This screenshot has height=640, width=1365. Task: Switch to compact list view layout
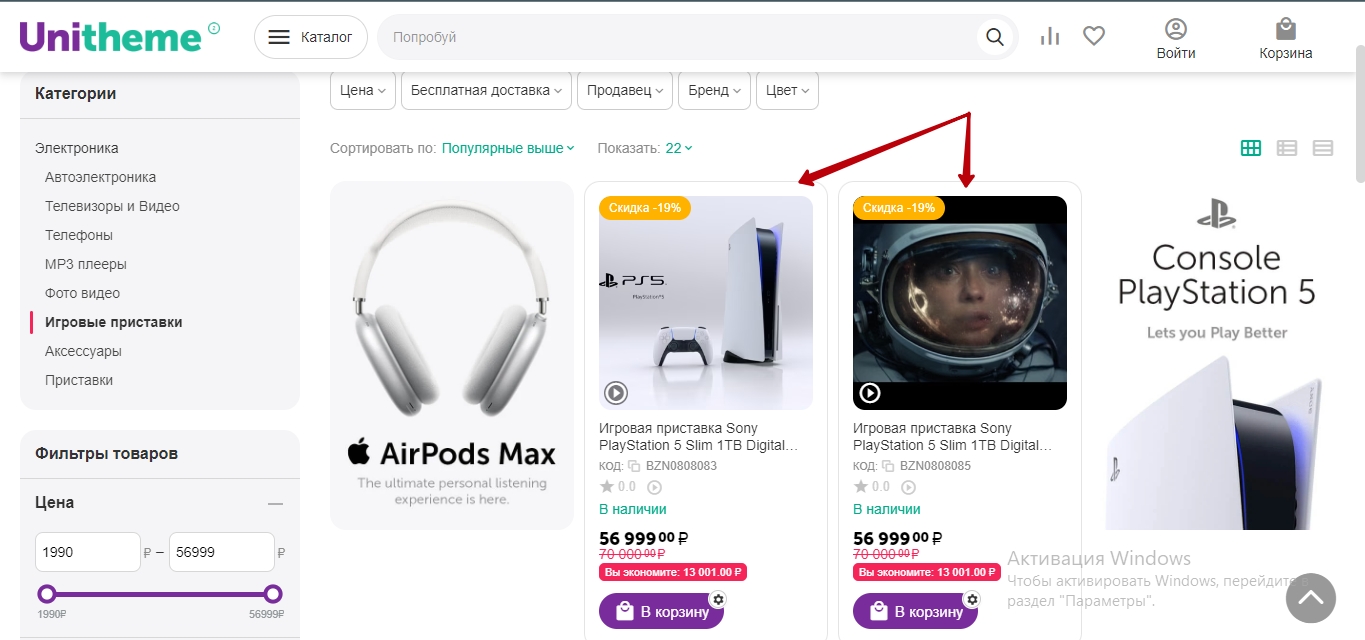[1323, 148]
